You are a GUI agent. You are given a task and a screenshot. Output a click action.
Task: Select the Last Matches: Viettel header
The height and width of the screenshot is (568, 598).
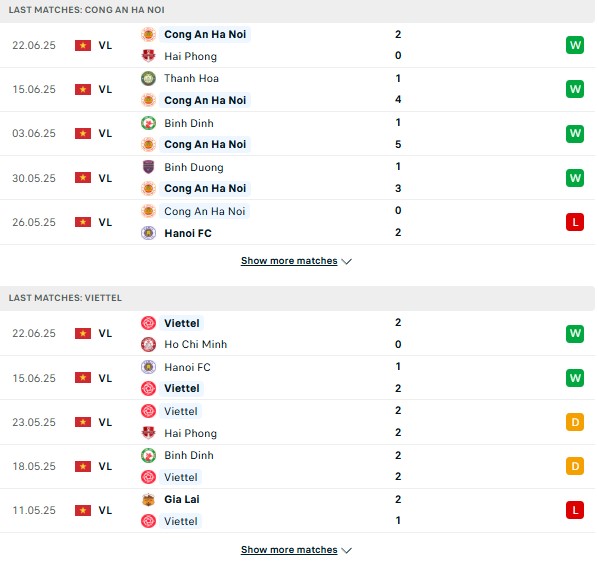click(297, 298)
